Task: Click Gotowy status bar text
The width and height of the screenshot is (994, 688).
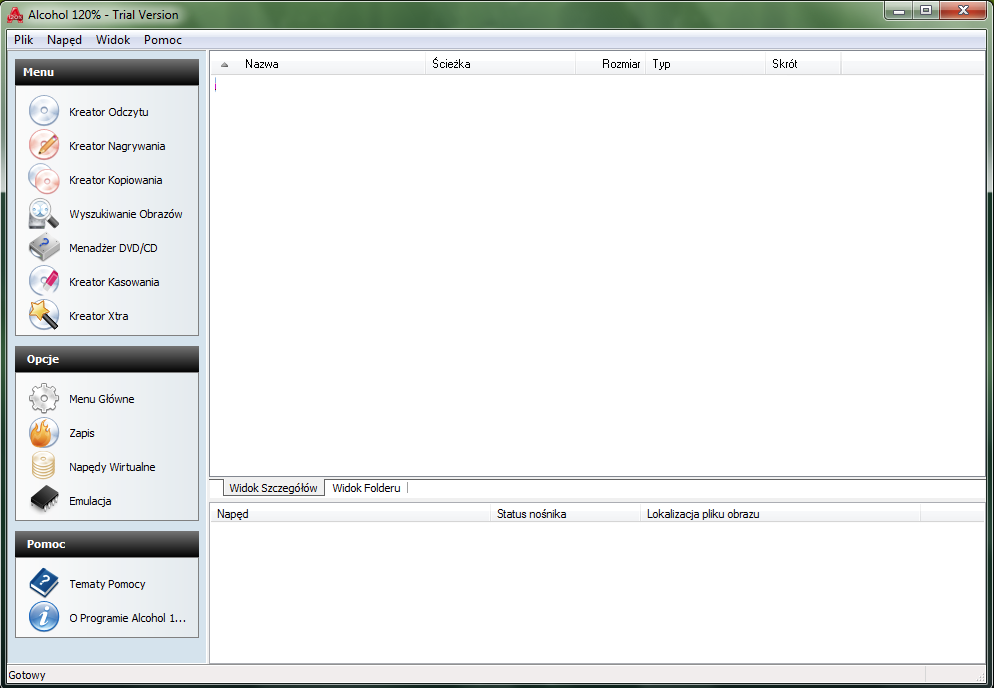Action: [x=27, y=675]
